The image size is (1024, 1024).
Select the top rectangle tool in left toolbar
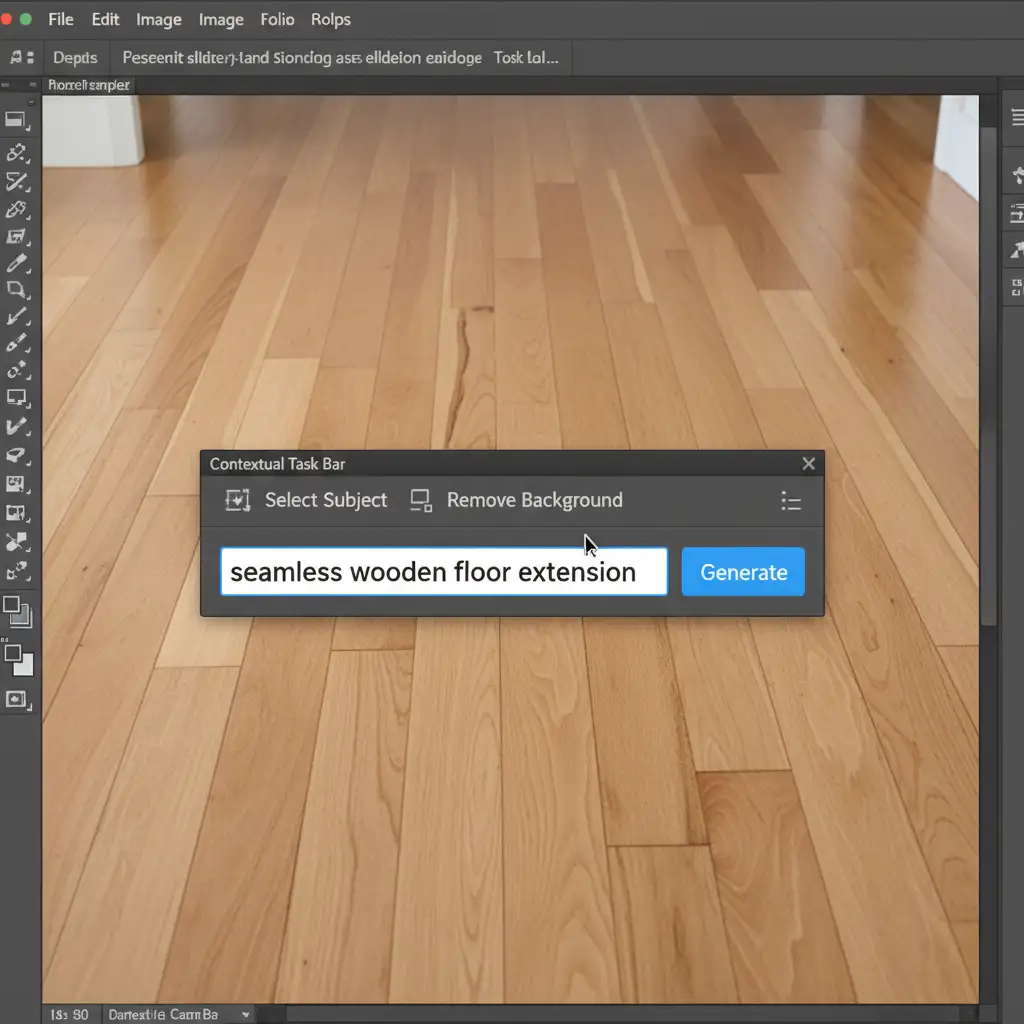tap(16, 121)
